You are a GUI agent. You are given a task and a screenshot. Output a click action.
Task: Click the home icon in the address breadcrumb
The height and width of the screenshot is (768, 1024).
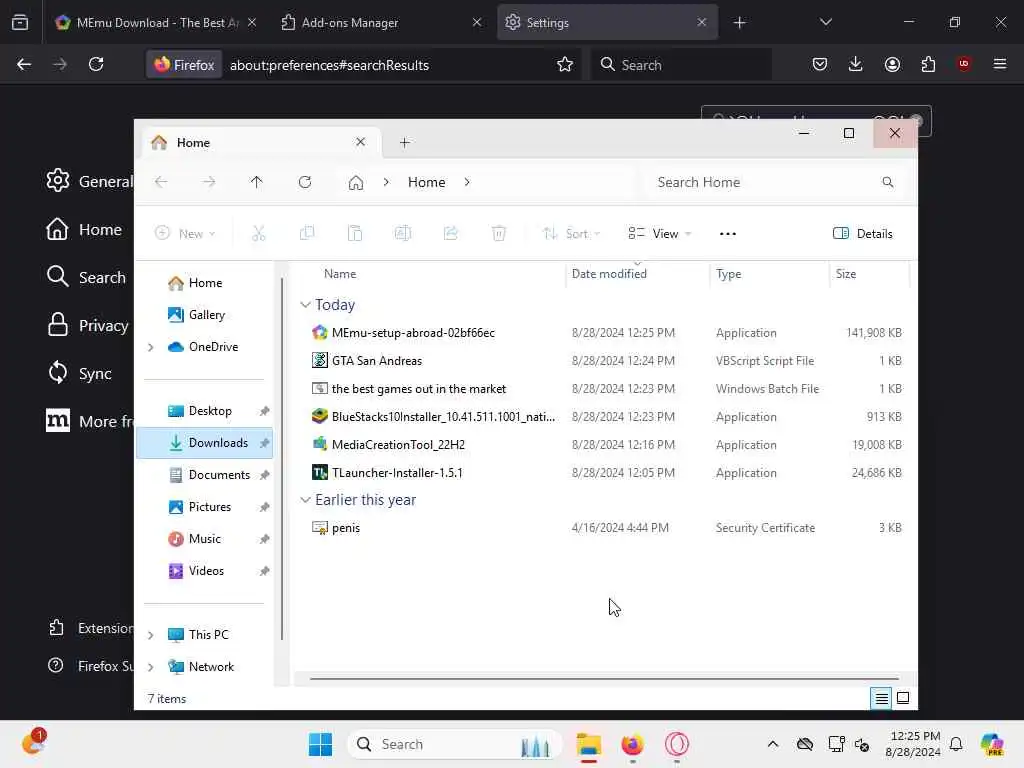[x=356, y=182]
